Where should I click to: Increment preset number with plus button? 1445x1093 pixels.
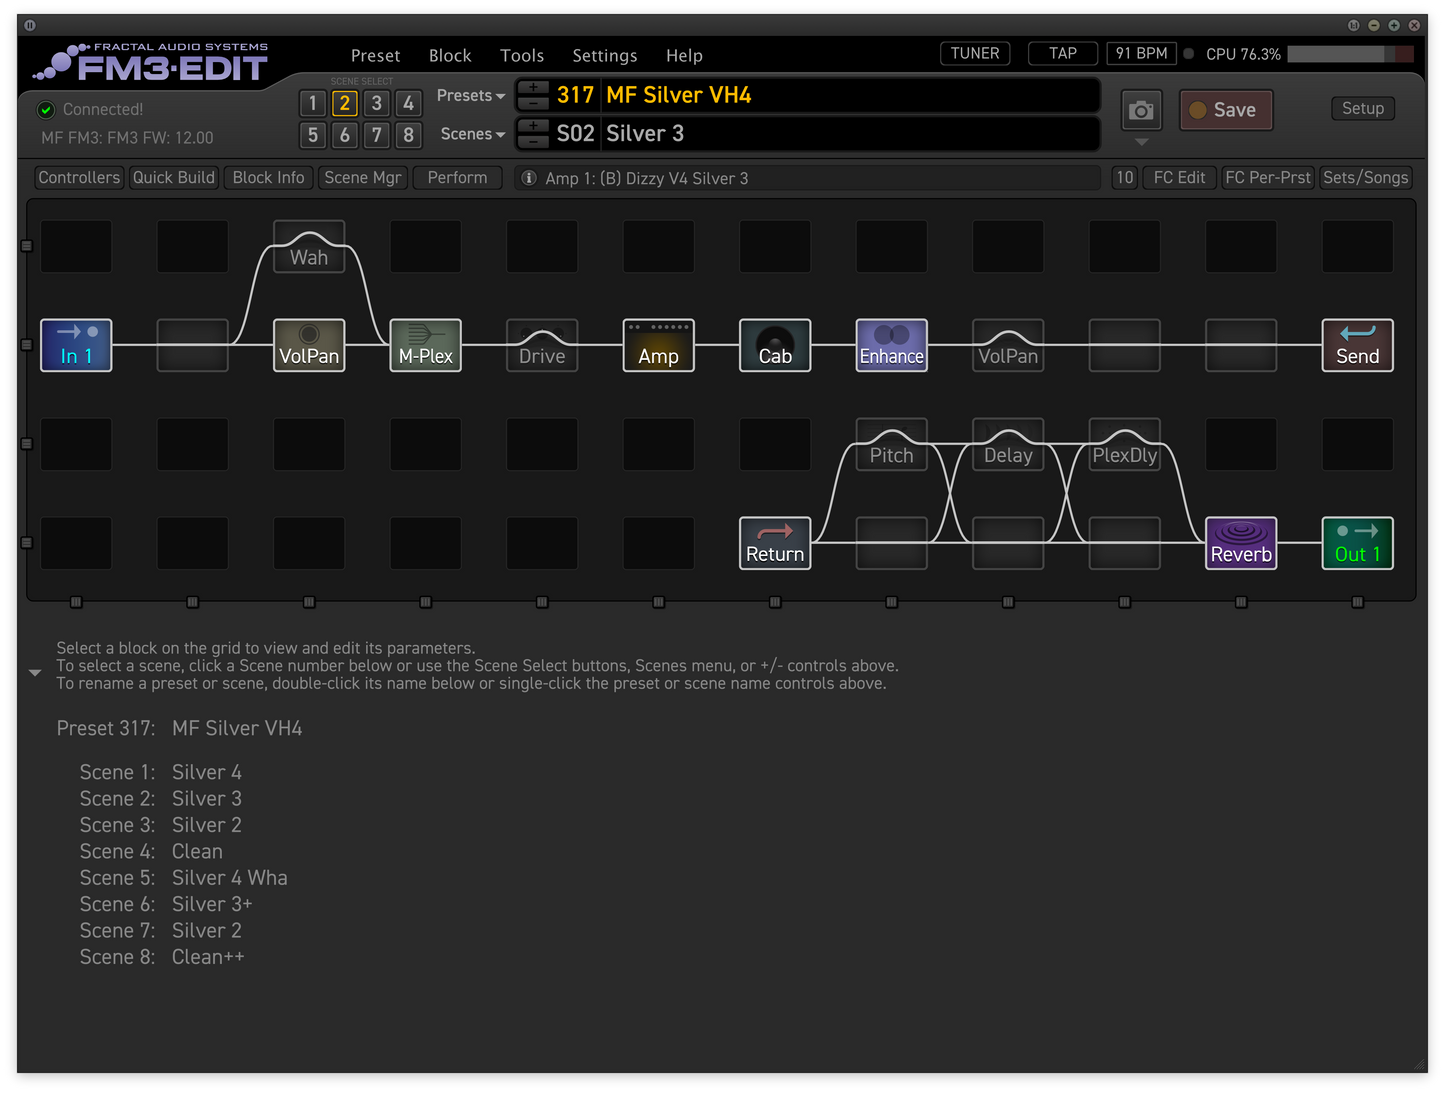pyautogui.click(x=534, y=88)
